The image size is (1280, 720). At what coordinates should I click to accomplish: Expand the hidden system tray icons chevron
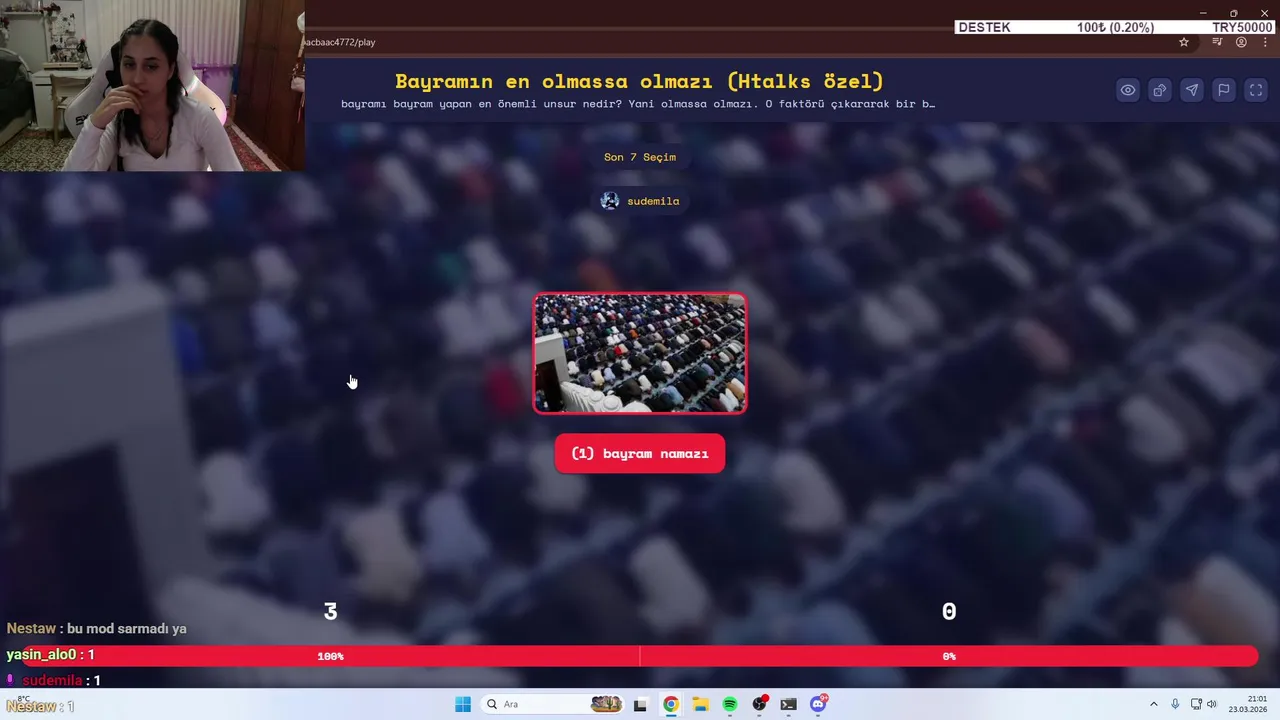tap(1153, 704)
